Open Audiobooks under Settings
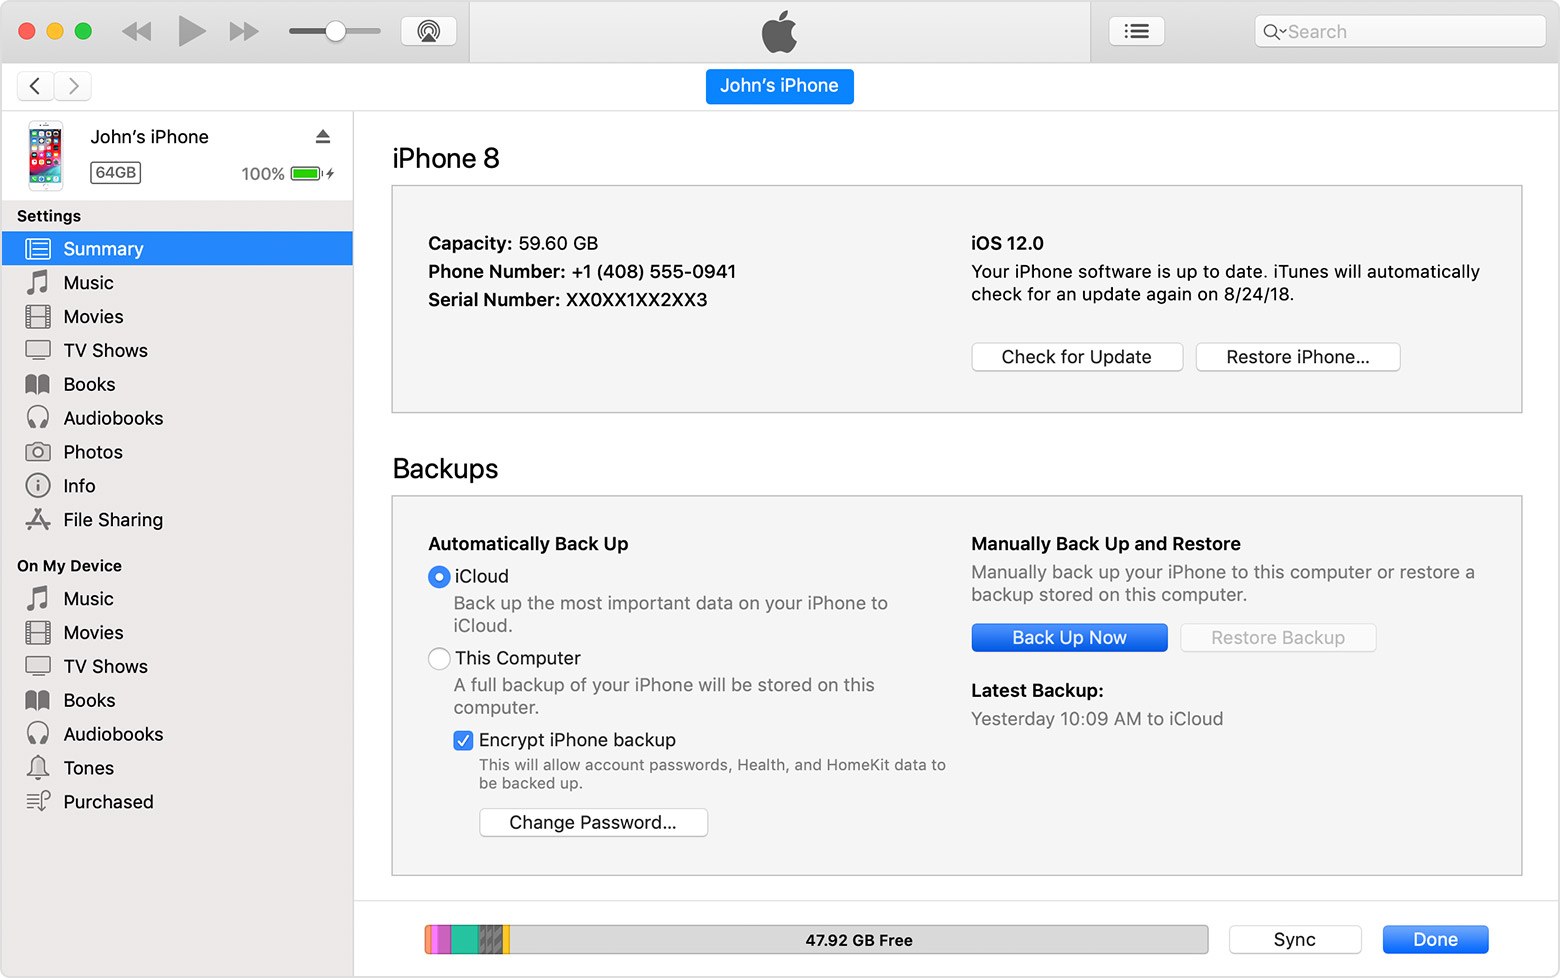 point(177,419)
